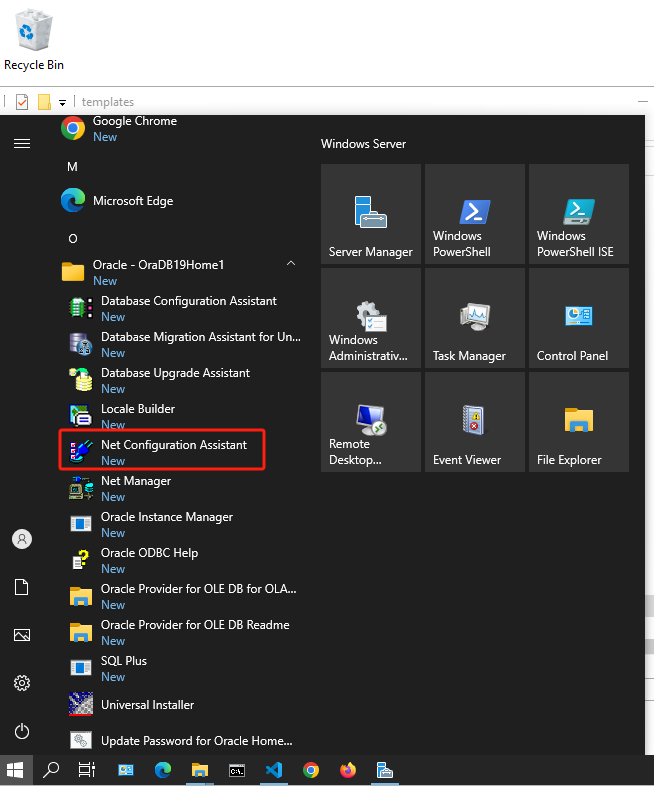This screenshot has width=654, height=786.
Task: Open Server Manager from taskbar
Action: (x=385, y=769)
